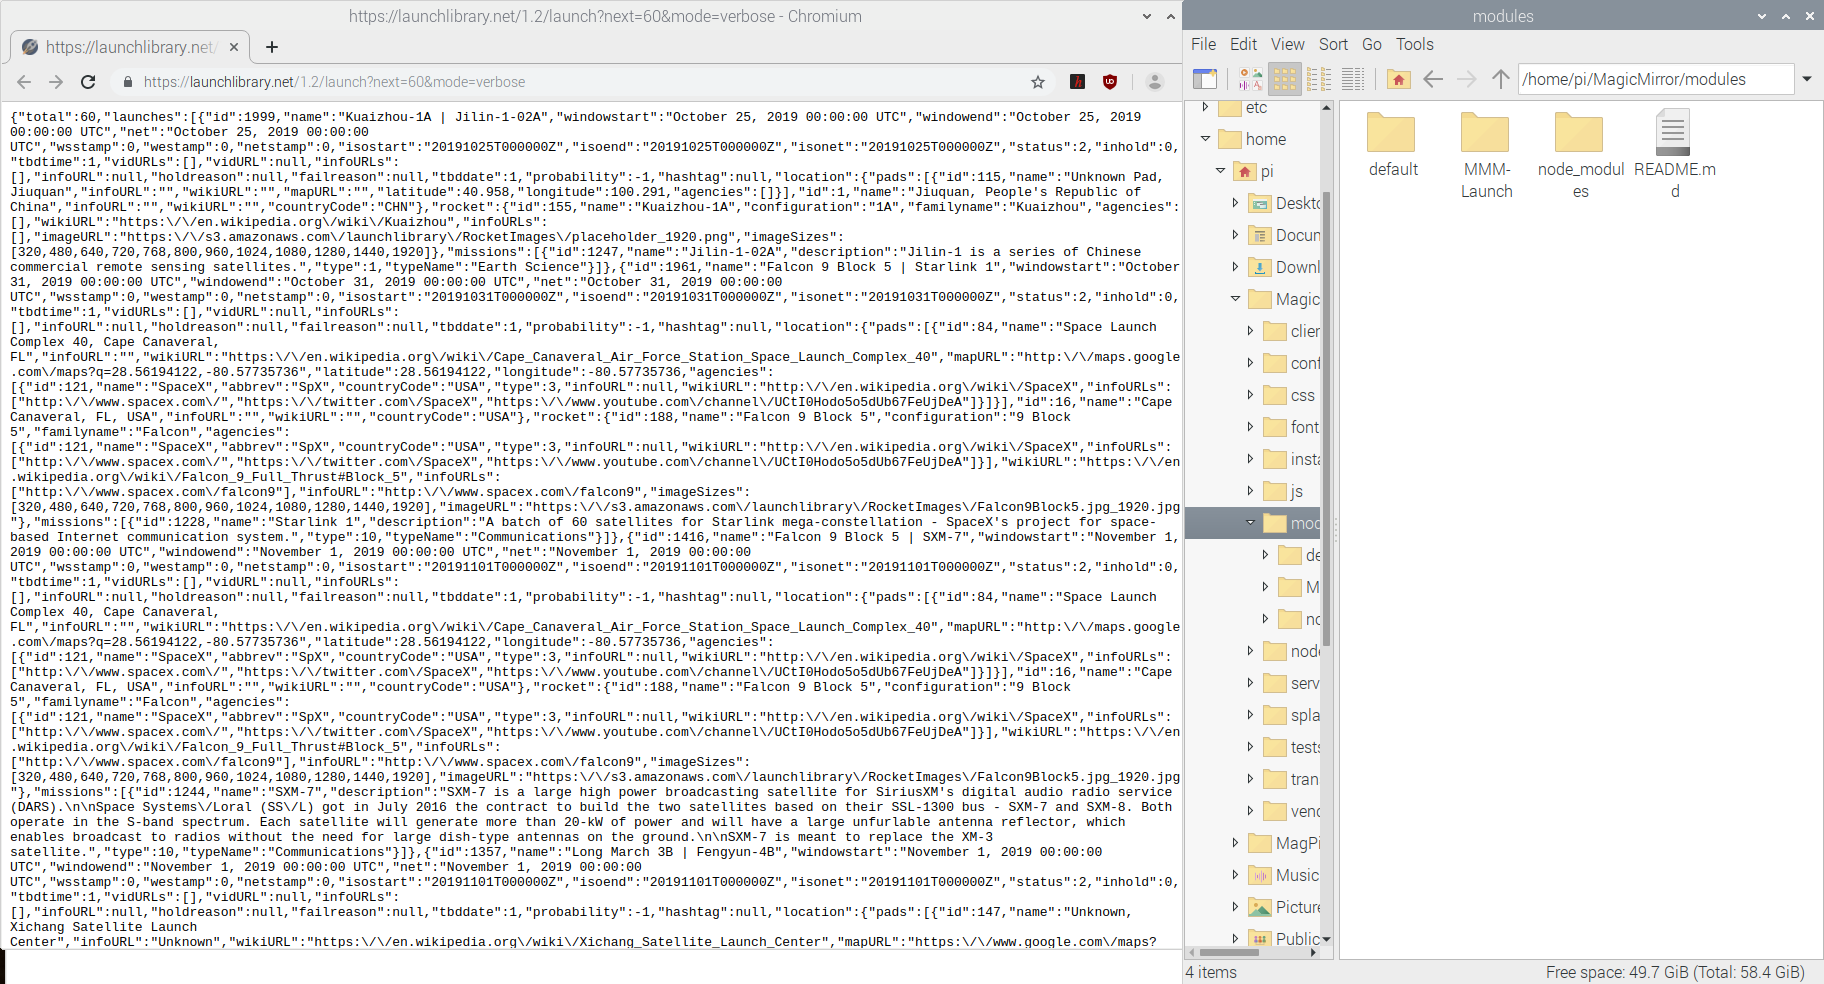Open the Edit menu
The height and width of the screenshot is (984, 1824).
click(1244, 44)
